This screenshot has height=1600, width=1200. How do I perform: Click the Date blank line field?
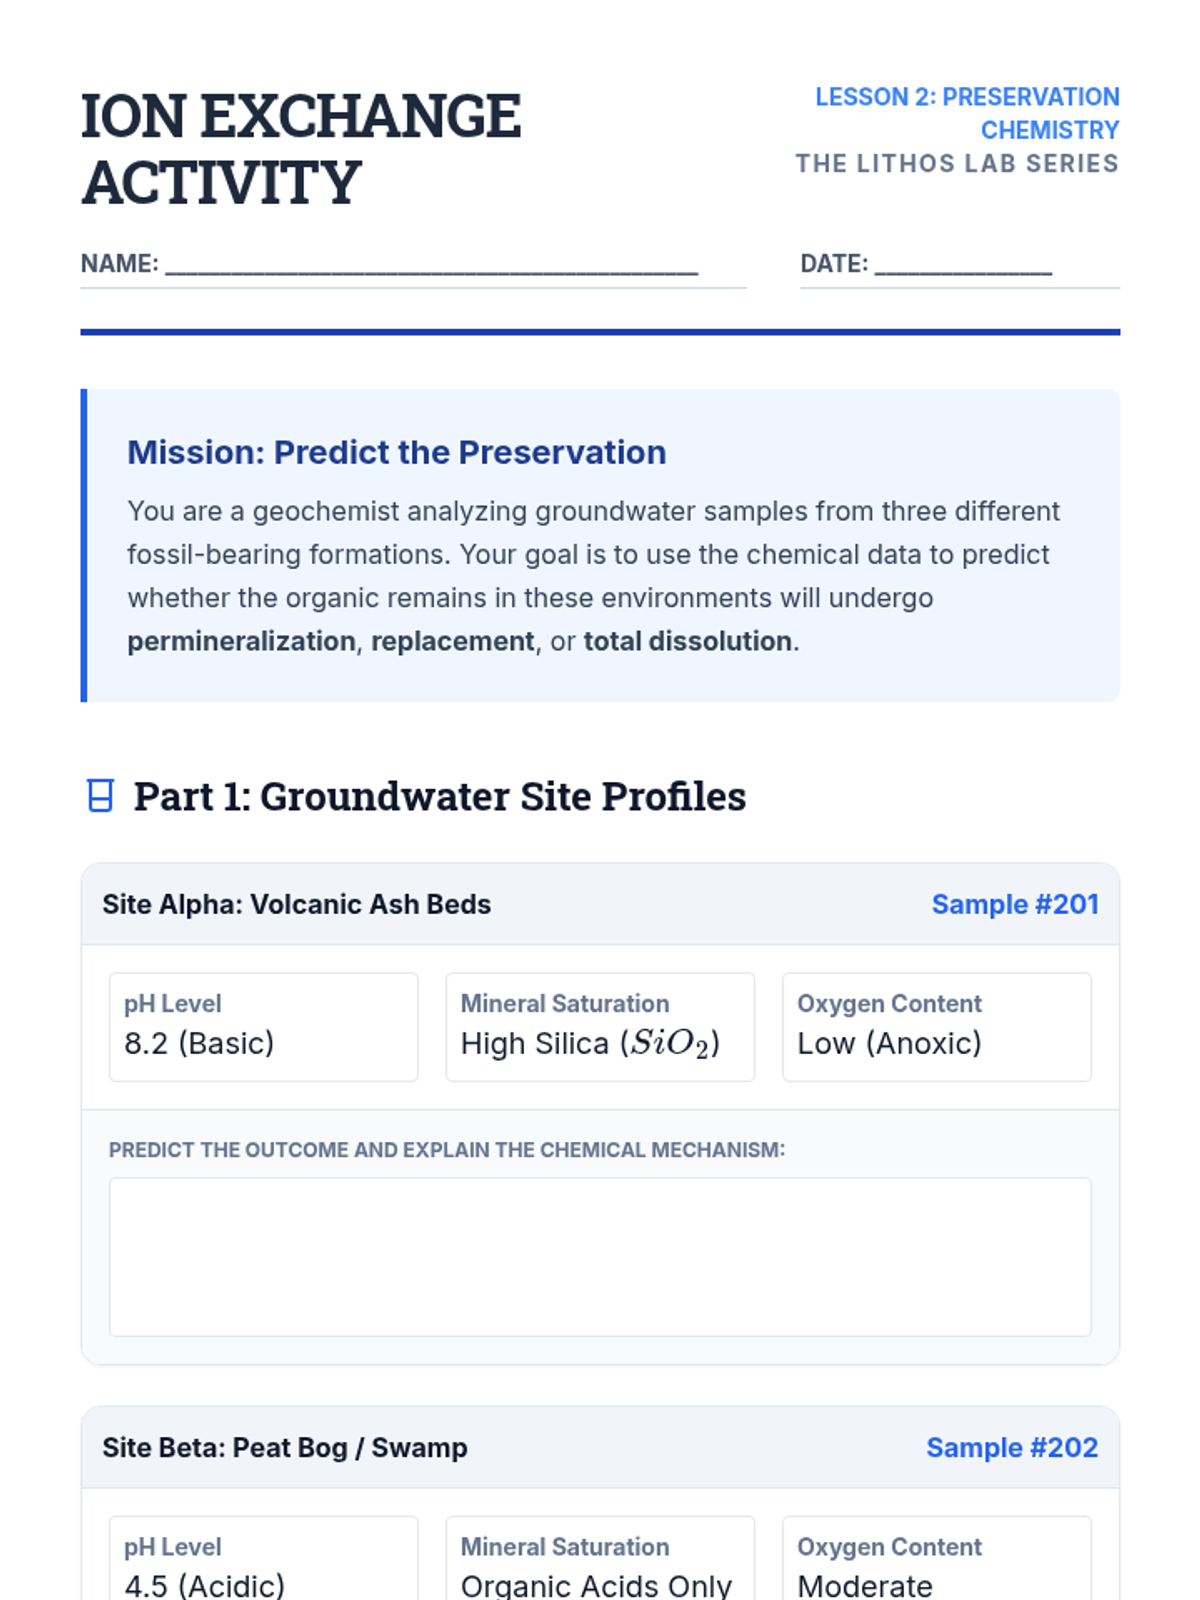coord(963,264)
